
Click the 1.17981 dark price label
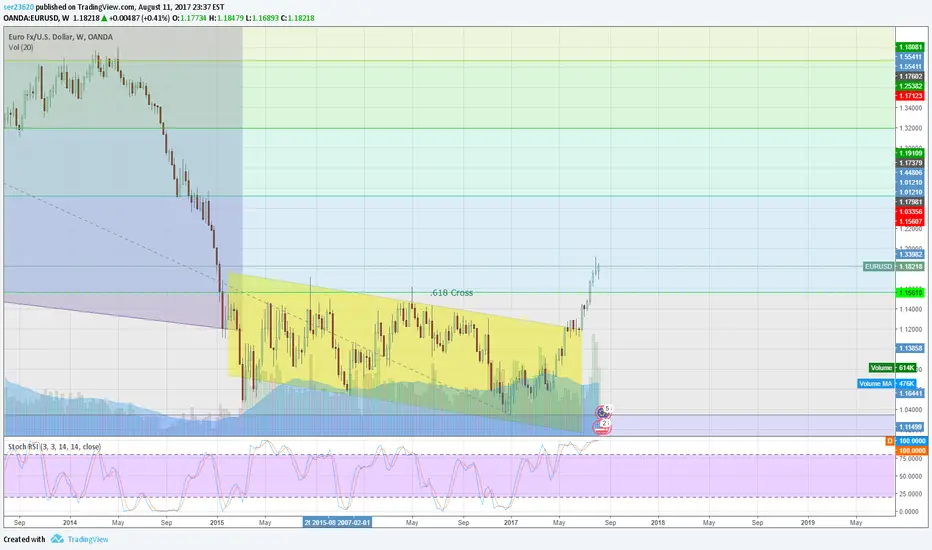click(x=910, y=202)
